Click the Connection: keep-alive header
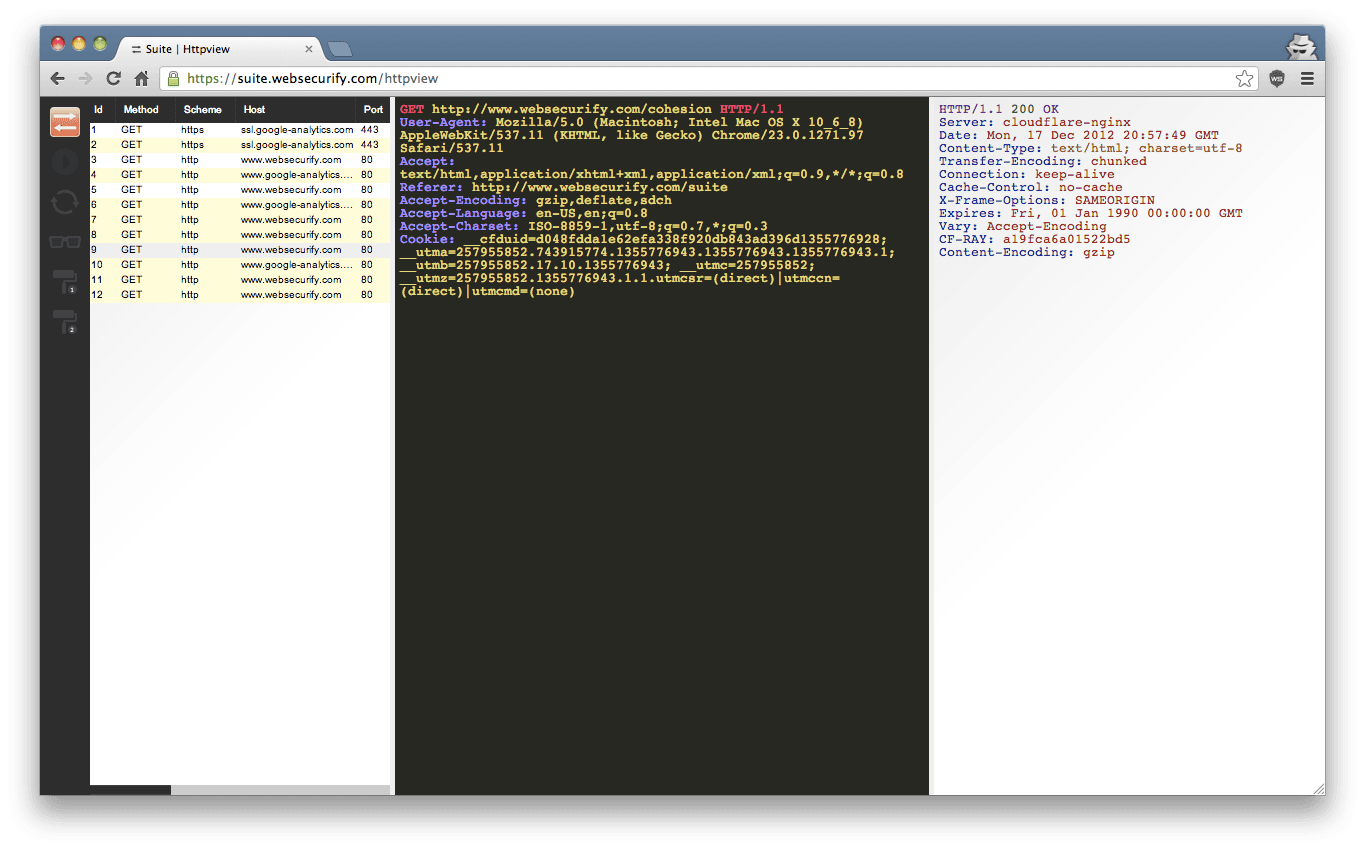 (1026, 174)
